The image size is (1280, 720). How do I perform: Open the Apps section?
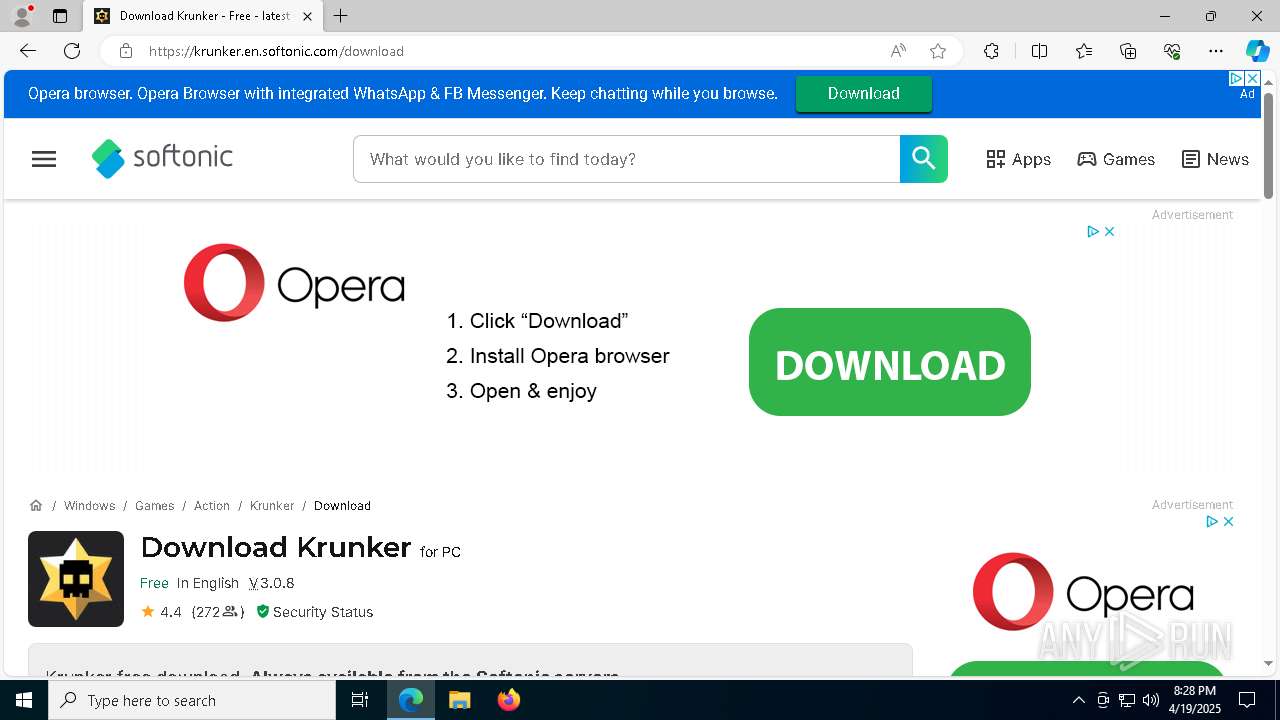pos(1018,159)
